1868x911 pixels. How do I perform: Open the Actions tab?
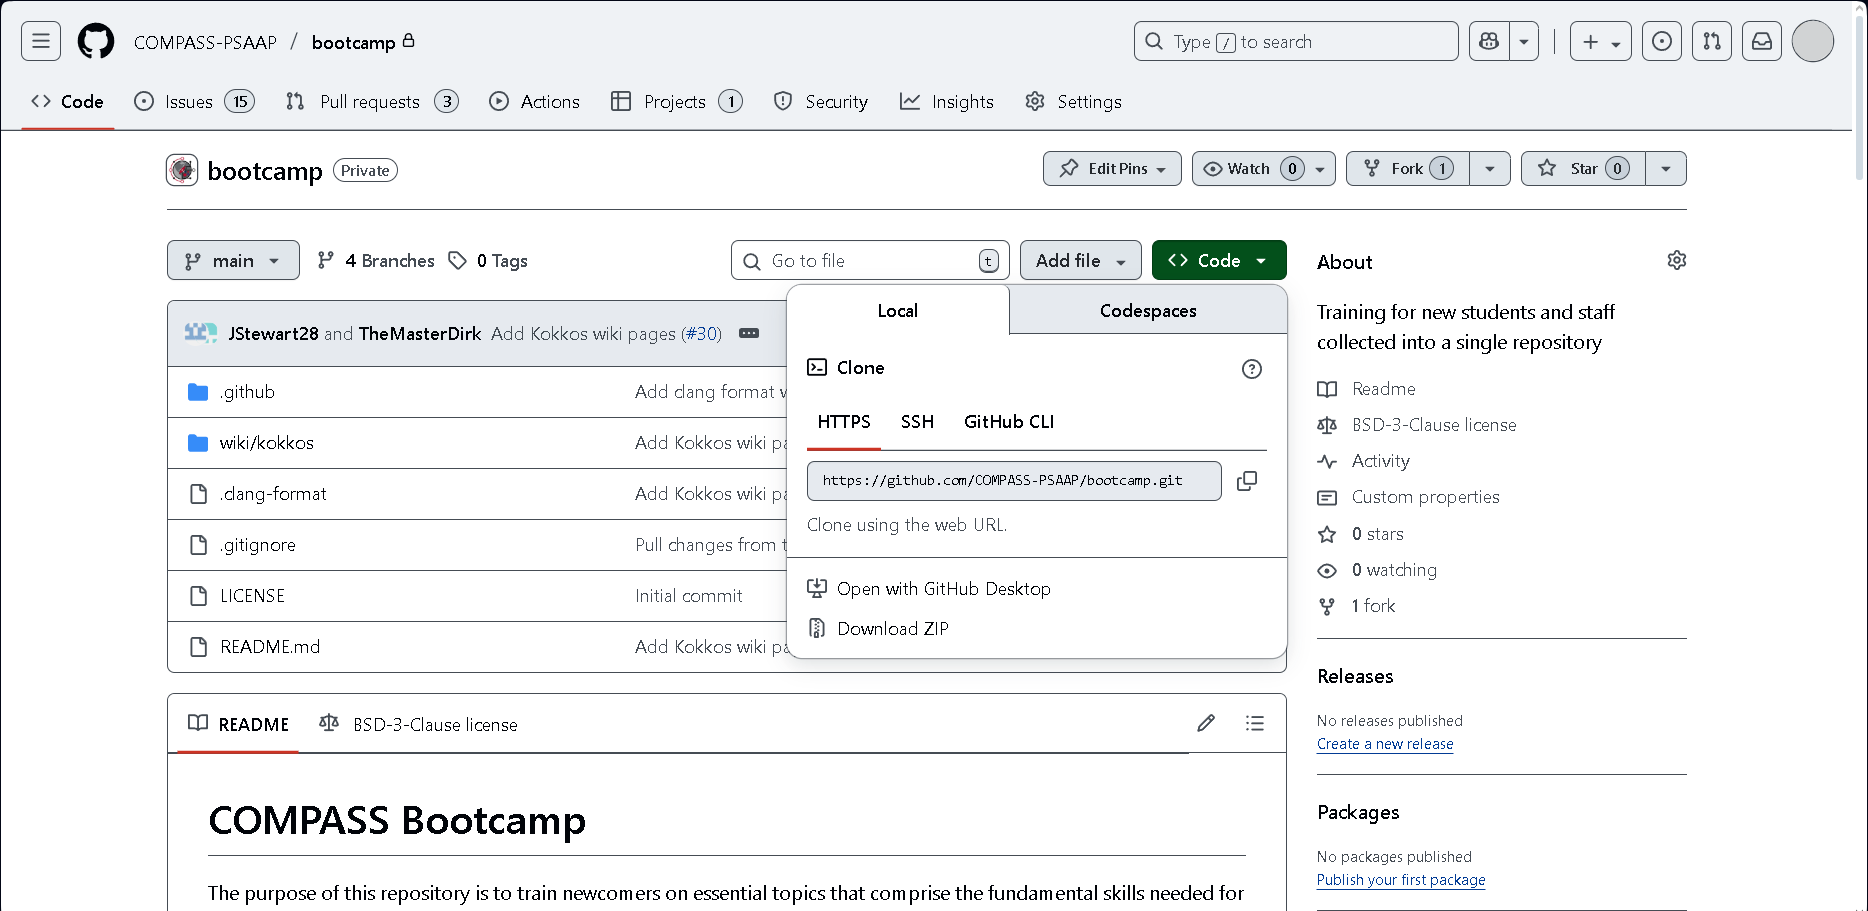pos(534,101)
